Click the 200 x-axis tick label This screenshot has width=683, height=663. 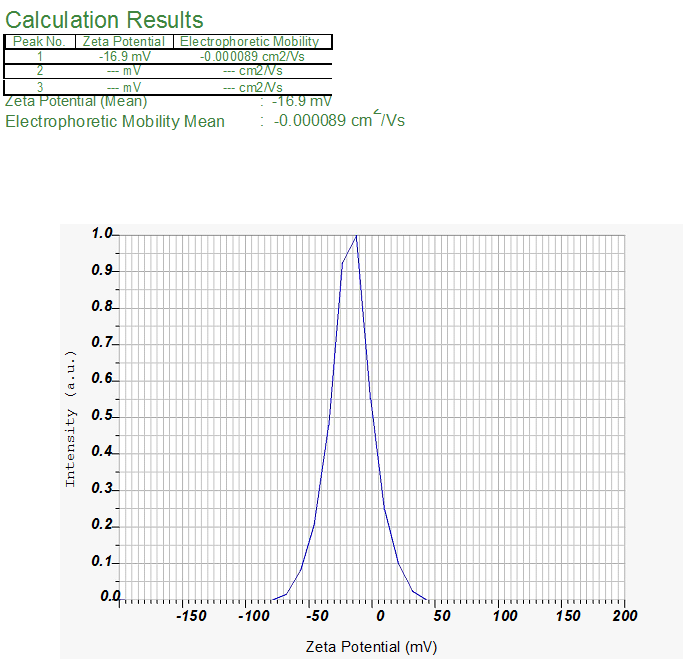pyautogui.click(x=624, y=616)
